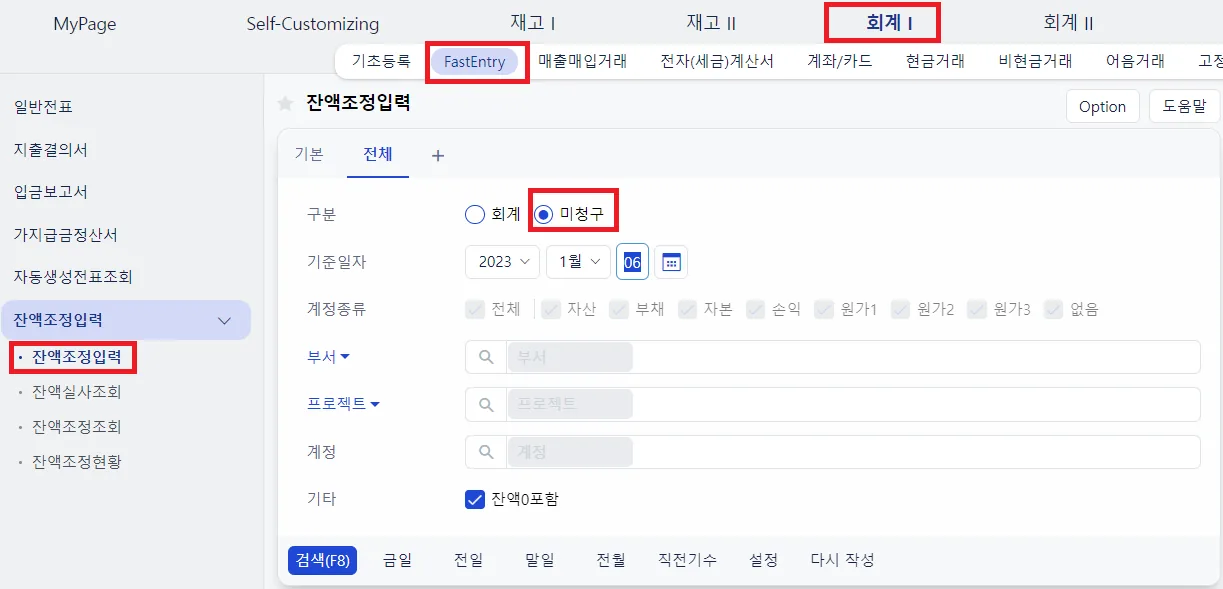Click the search magnifier in 계정 field
The image size is (1223, 589).
[x=486, y=452]
